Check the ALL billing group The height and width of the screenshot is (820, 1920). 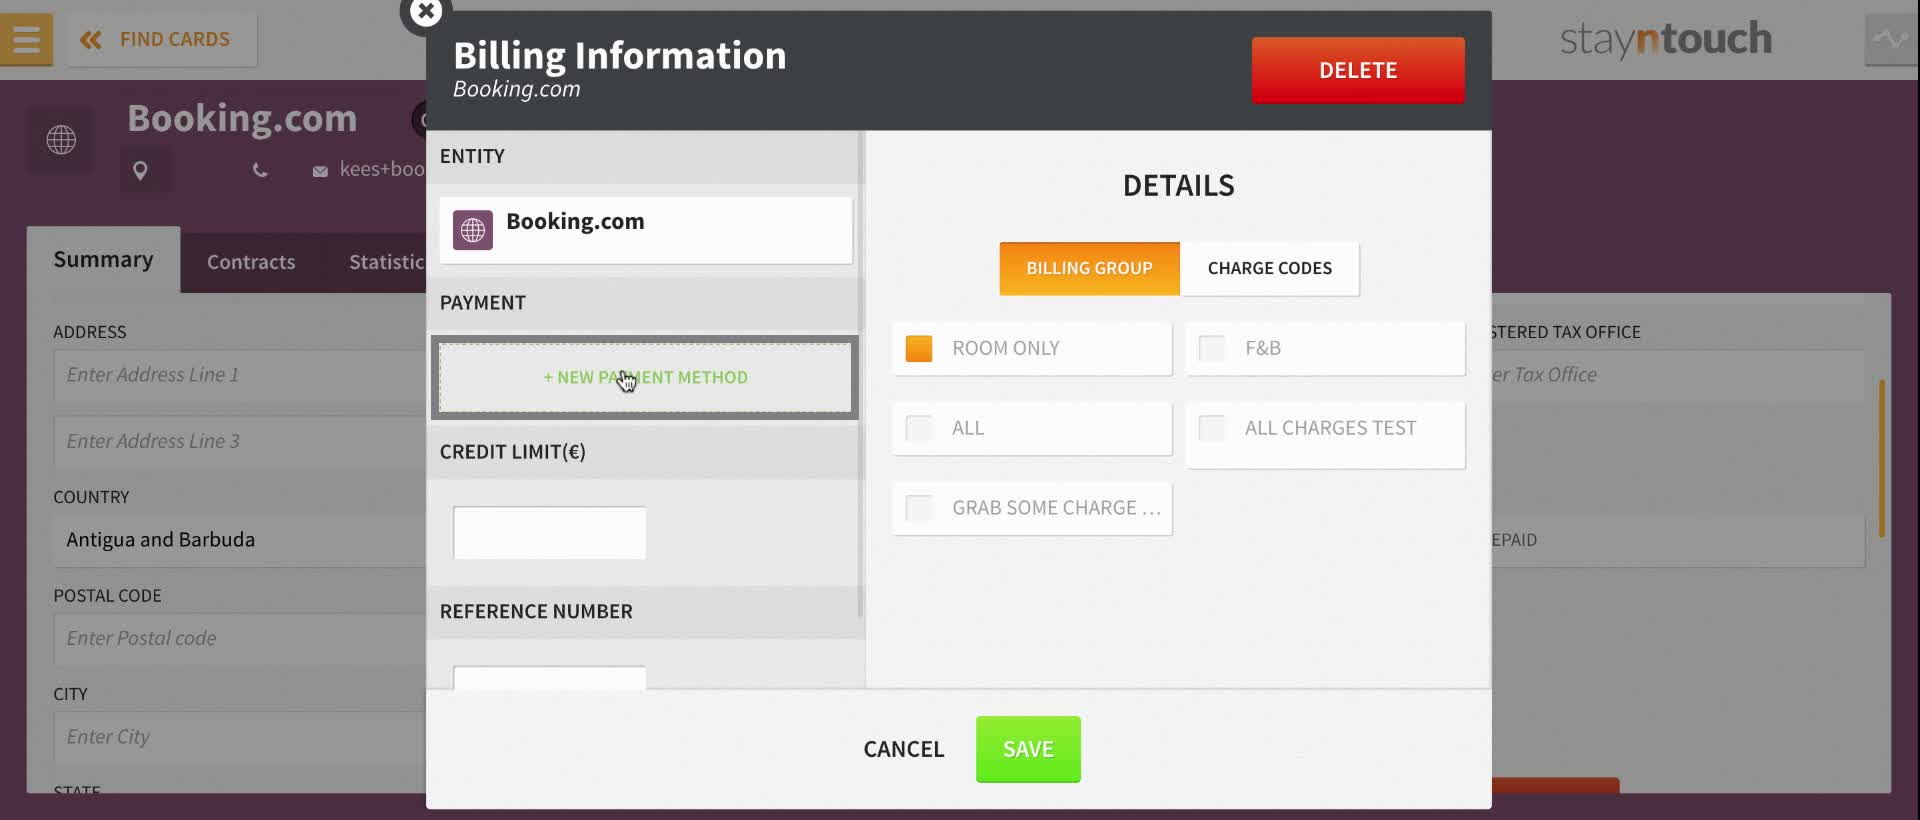click(x=919, y=428)
